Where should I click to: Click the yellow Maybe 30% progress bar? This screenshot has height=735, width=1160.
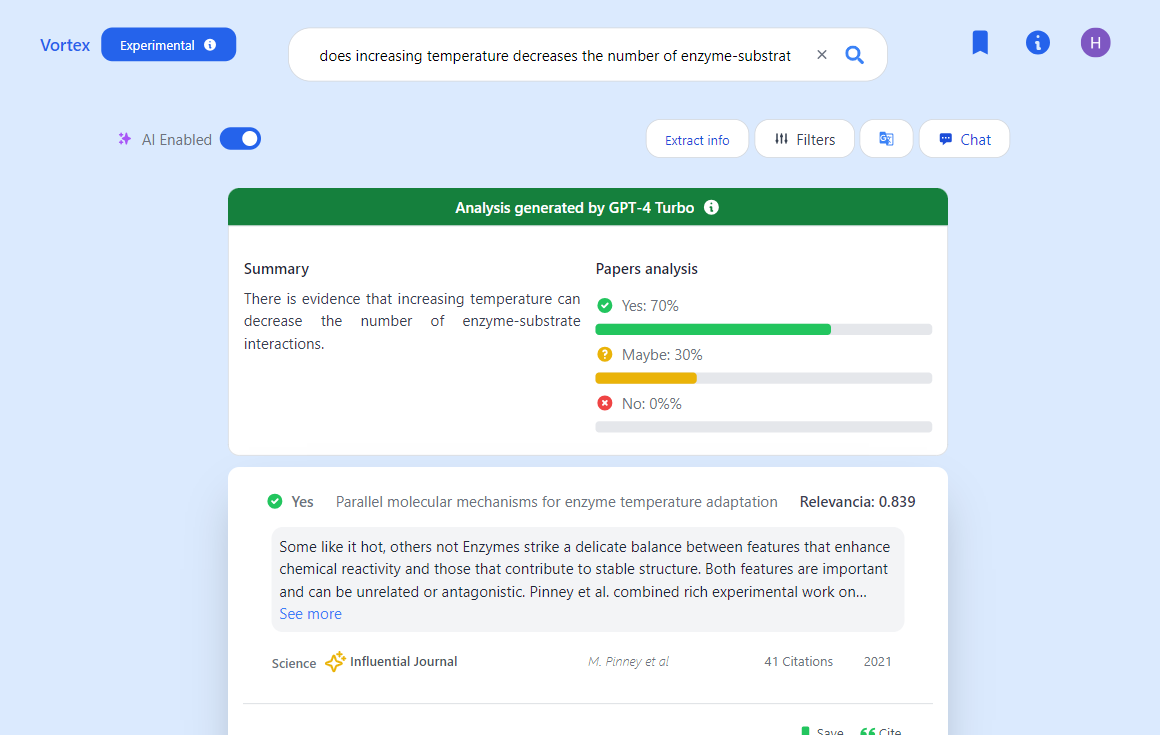click(x=646, y=378)
